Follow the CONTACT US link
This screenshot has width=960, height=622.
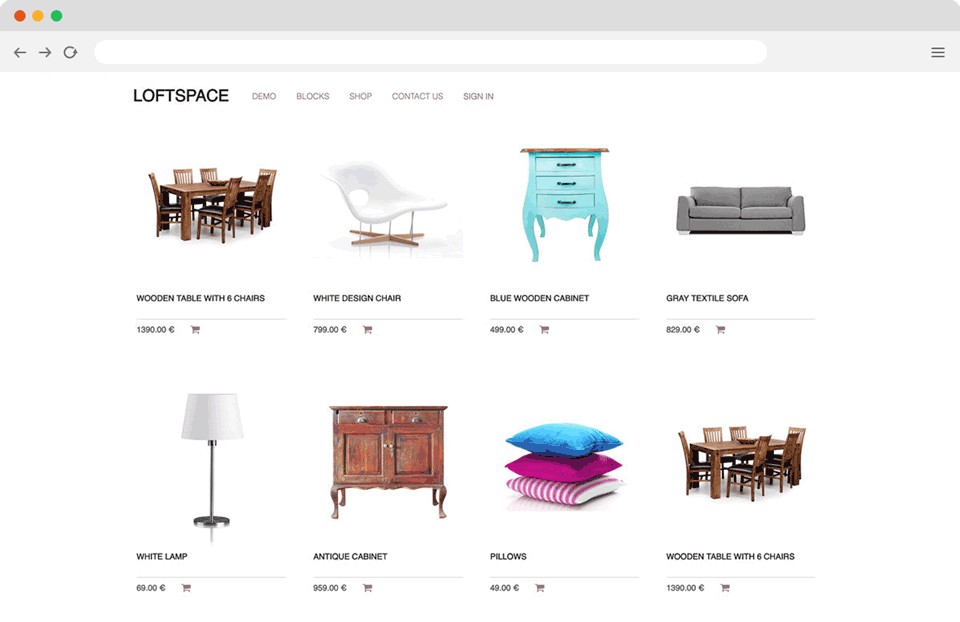418,96
